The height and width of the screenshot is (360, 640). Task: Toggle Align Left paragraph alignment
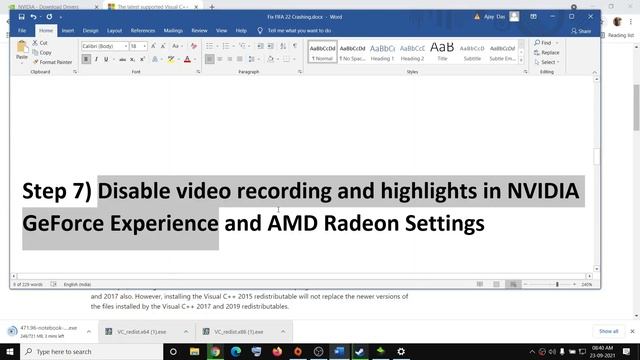209,60
